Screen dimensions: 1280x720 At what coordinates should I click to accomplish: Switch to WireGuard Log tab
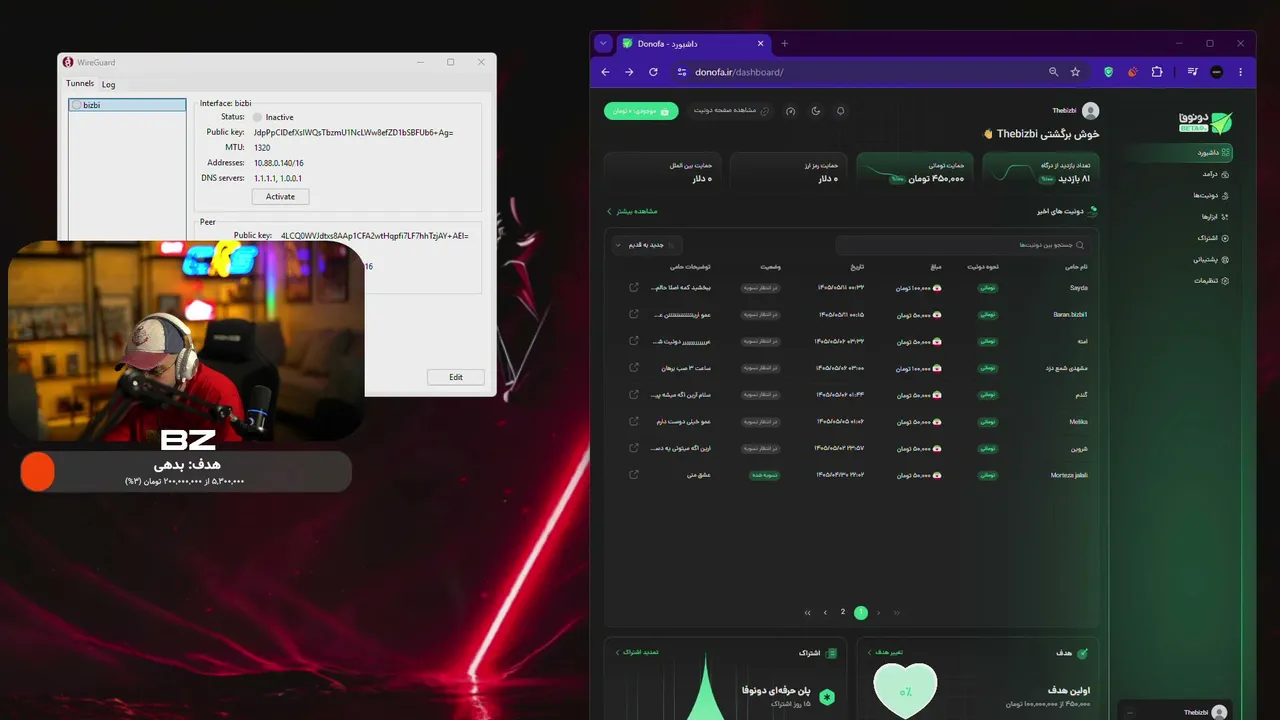click(x=108, y=84)
